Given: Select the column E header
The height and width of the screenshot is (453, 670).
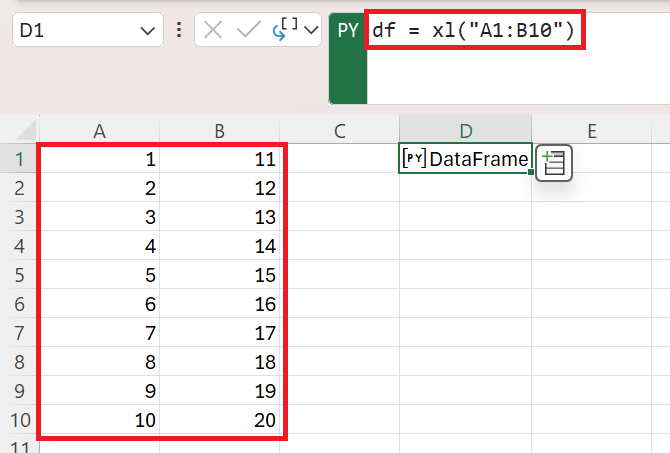Looking at the screenshot, I should (x=591, y=130).
